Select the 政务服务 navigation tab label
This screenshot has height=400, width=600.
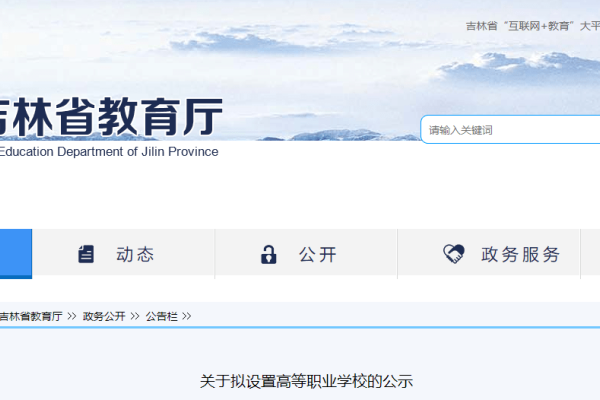(520, 255)
